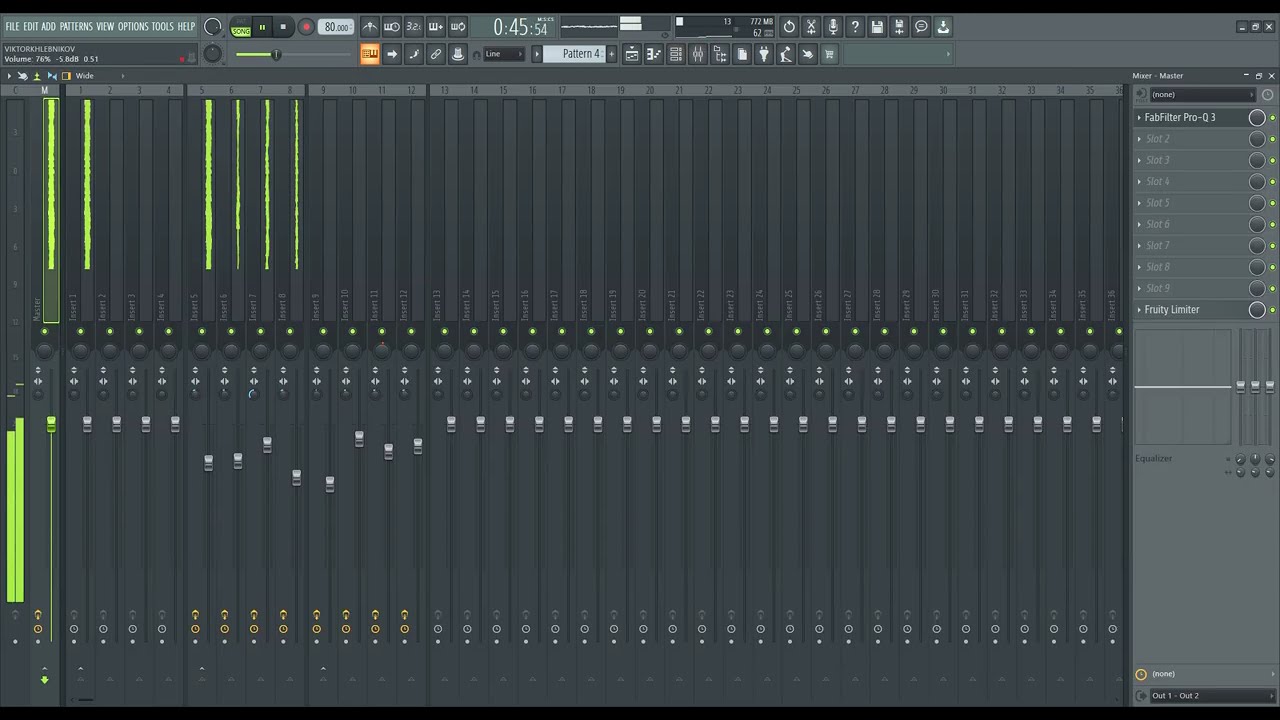Toggle blend recording overdub icon
The height and width of the screenshot is (720, 1280).
point(436,27)
